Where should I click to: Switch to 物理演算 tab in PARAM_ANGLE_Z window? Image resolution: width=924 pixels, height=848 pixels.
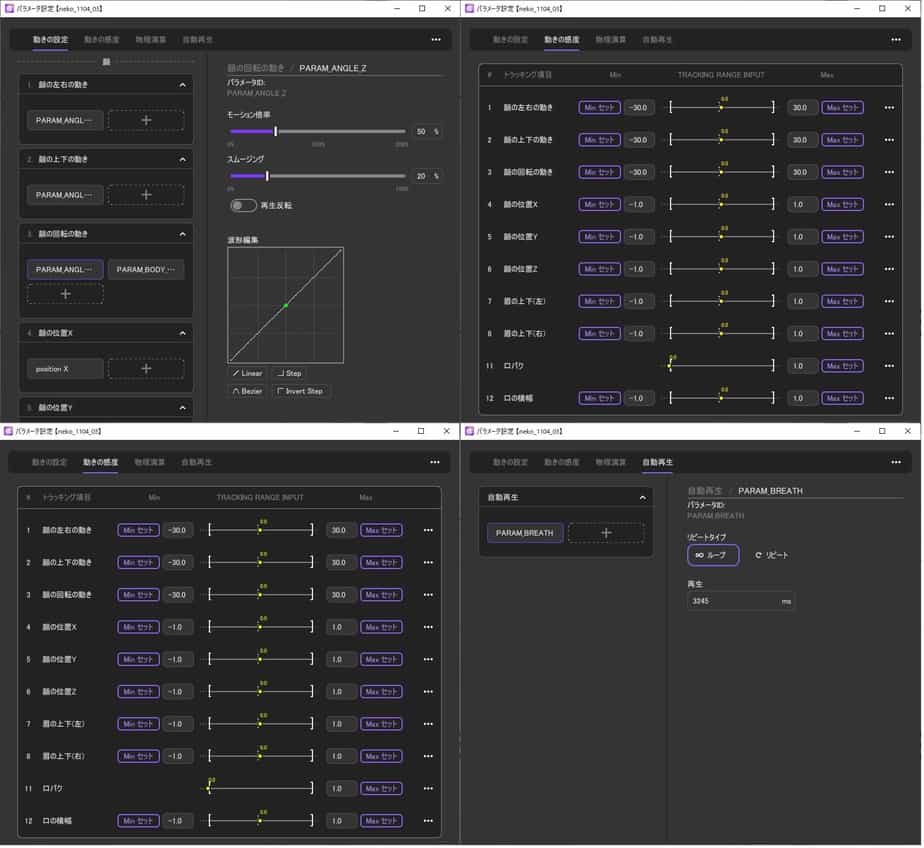pos(150,39)
